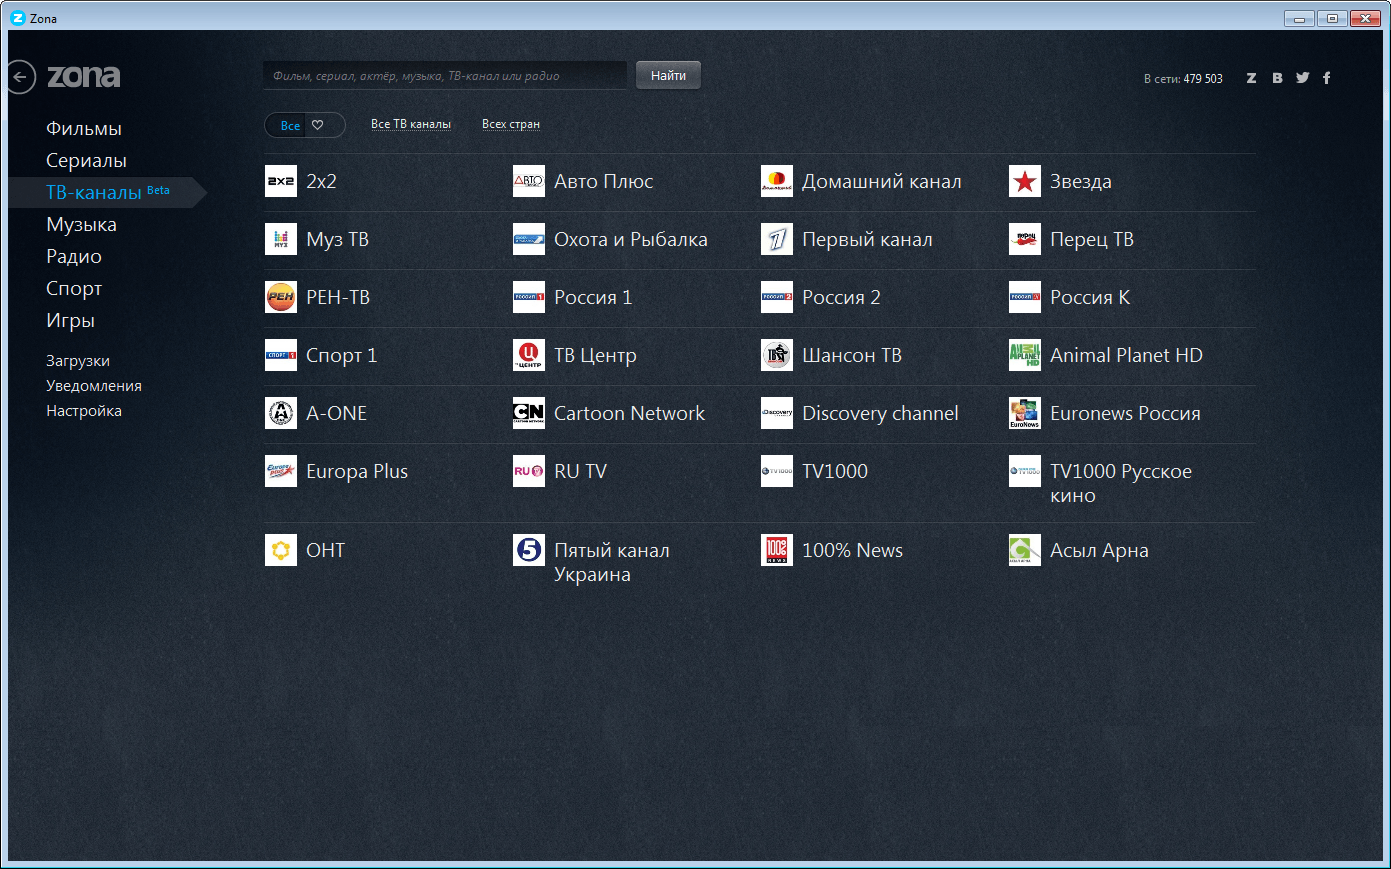Open the Авто Плюс channel logo
This screenshot has width=1391, height=869.
(x=529, y=181)
